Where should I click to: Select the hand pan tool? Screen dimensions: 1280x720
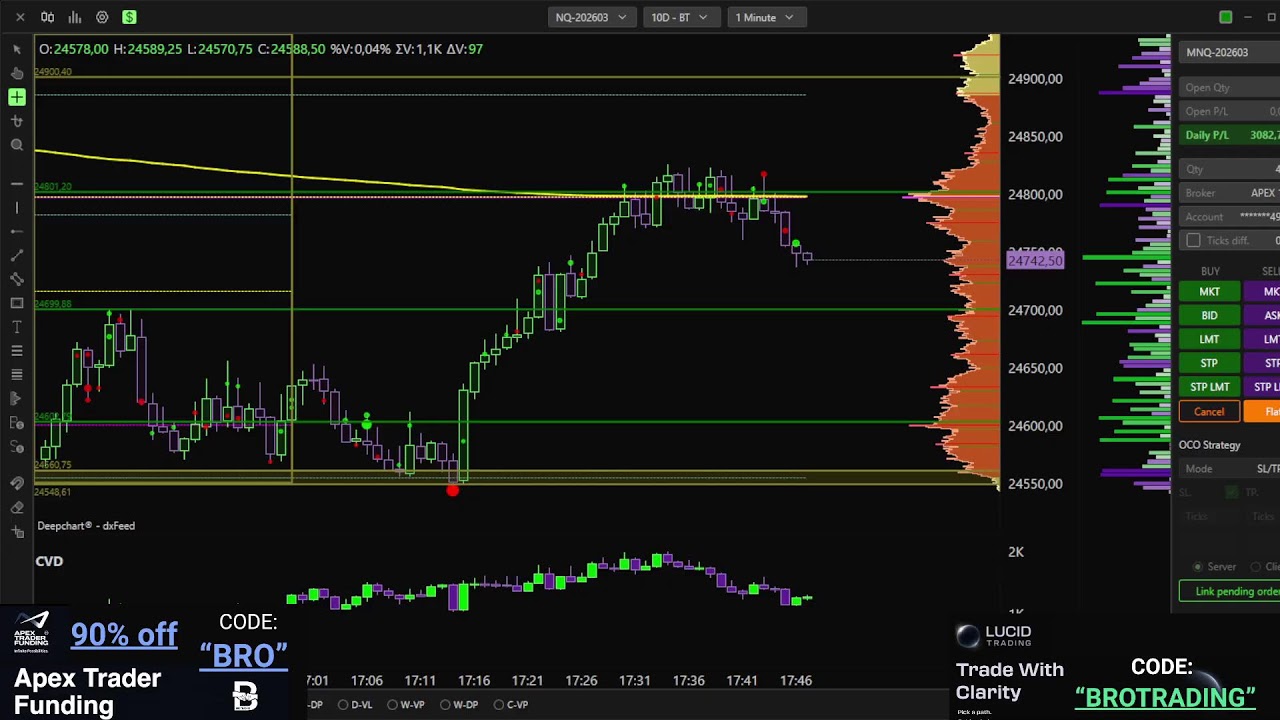coord(17,73)
